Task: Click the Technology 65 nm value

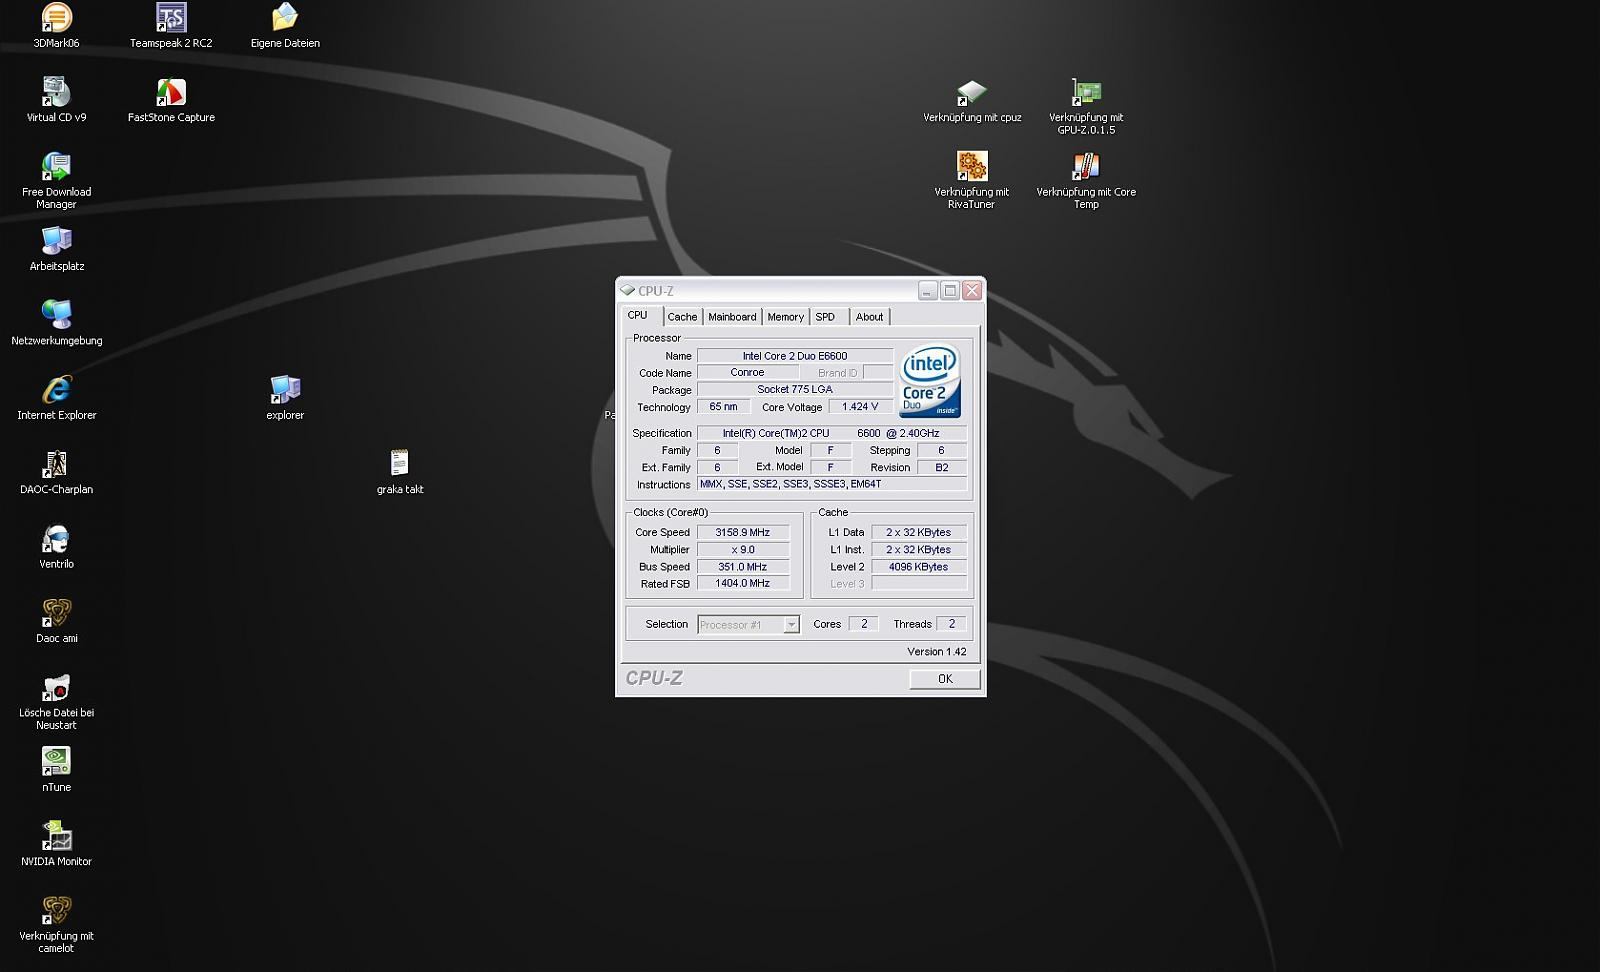Action: (x=723, y=407)
